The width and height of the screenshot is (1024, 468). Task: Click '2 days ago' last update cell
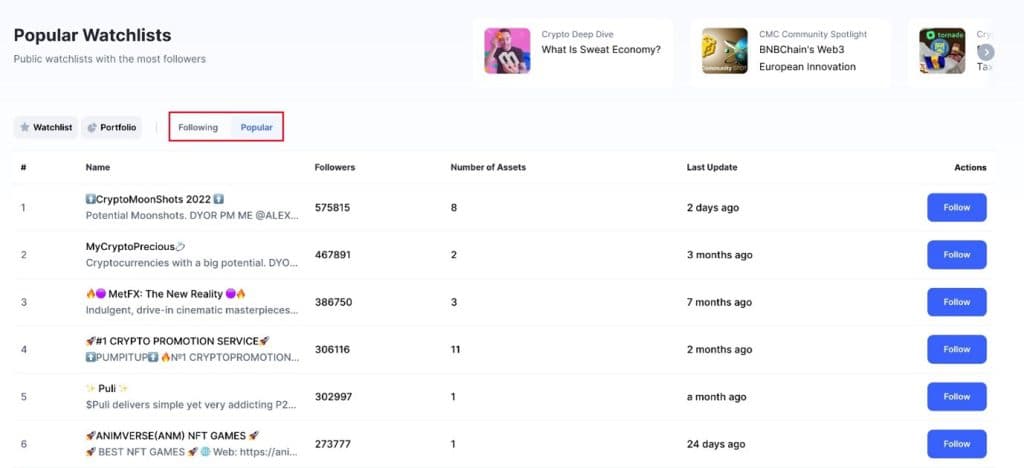[712, 208]
